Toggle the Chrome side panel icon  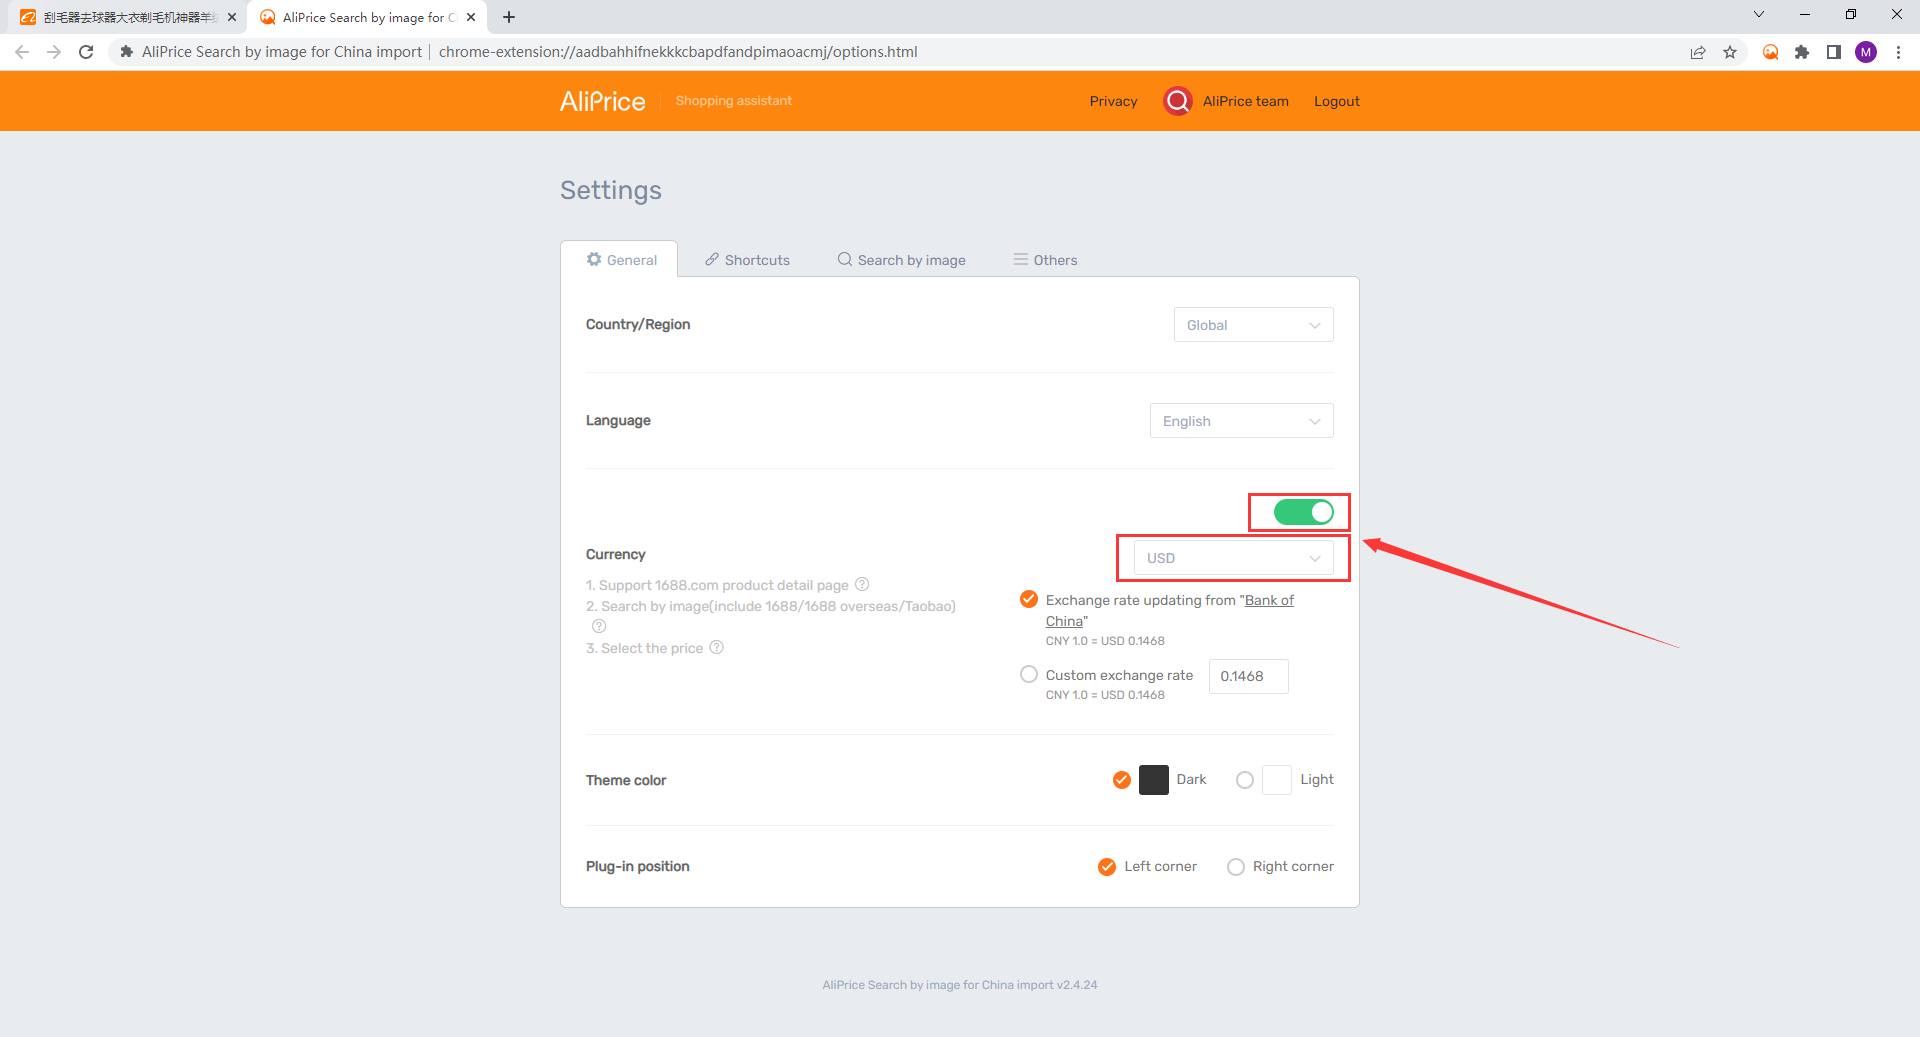tap(1834, 52)
